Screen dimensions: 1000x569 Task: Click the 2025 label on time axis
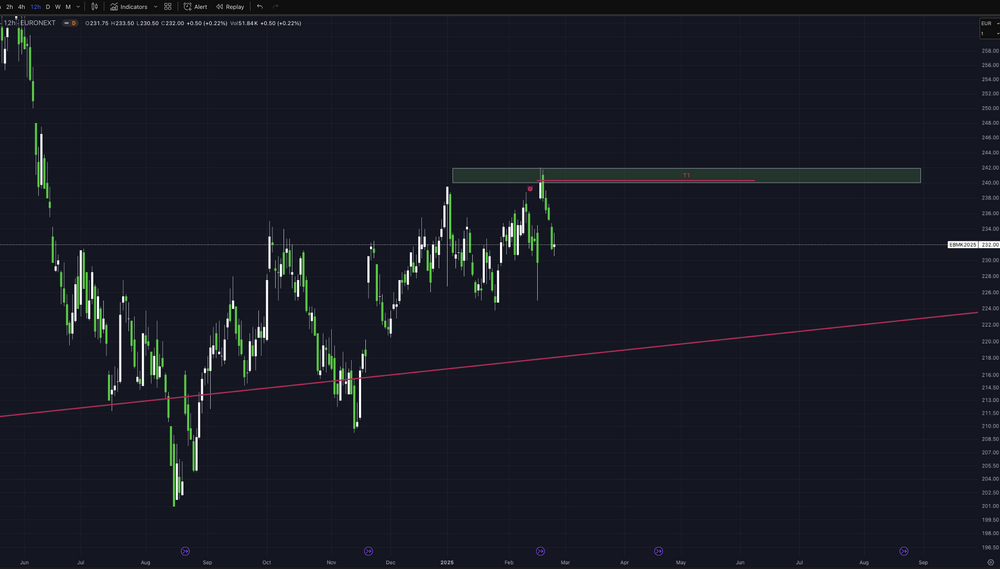(x=447, y=563)
